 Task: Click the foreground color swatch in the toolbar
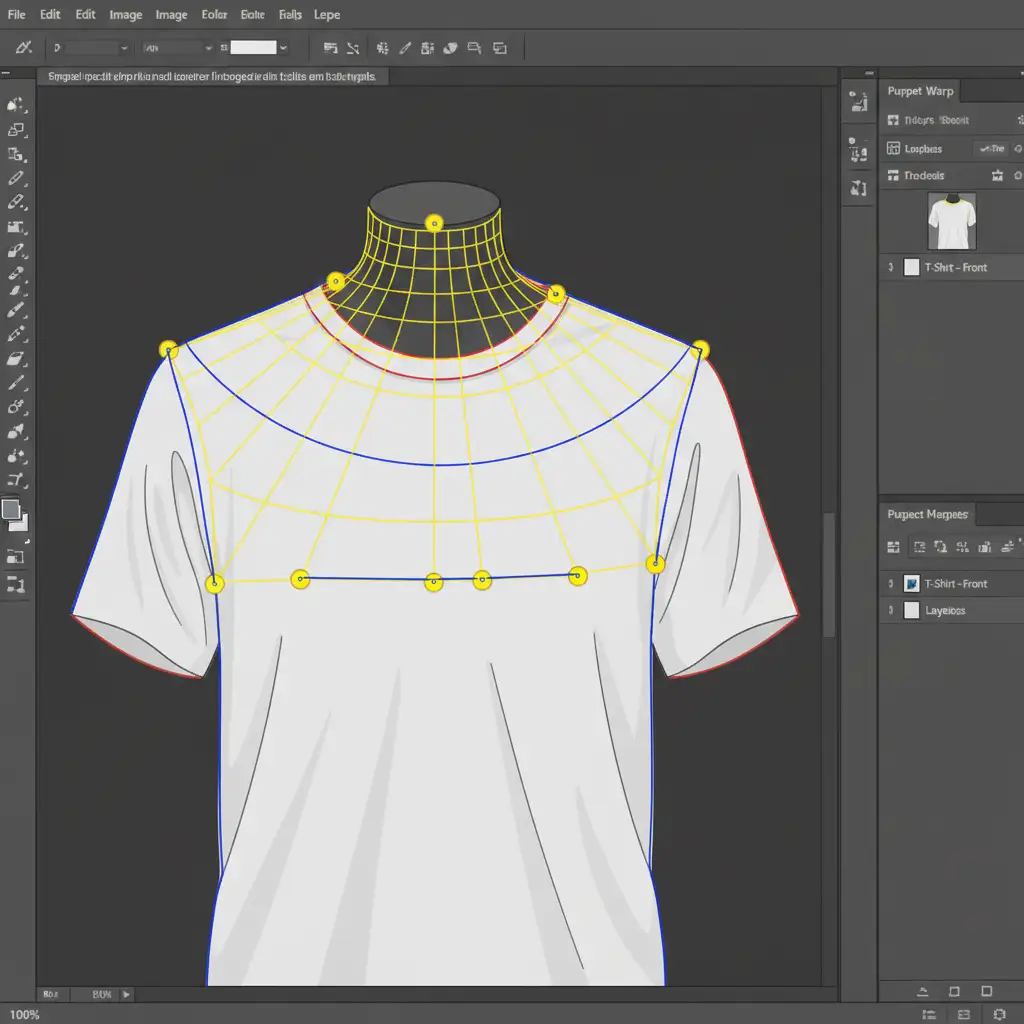point(11,510)
